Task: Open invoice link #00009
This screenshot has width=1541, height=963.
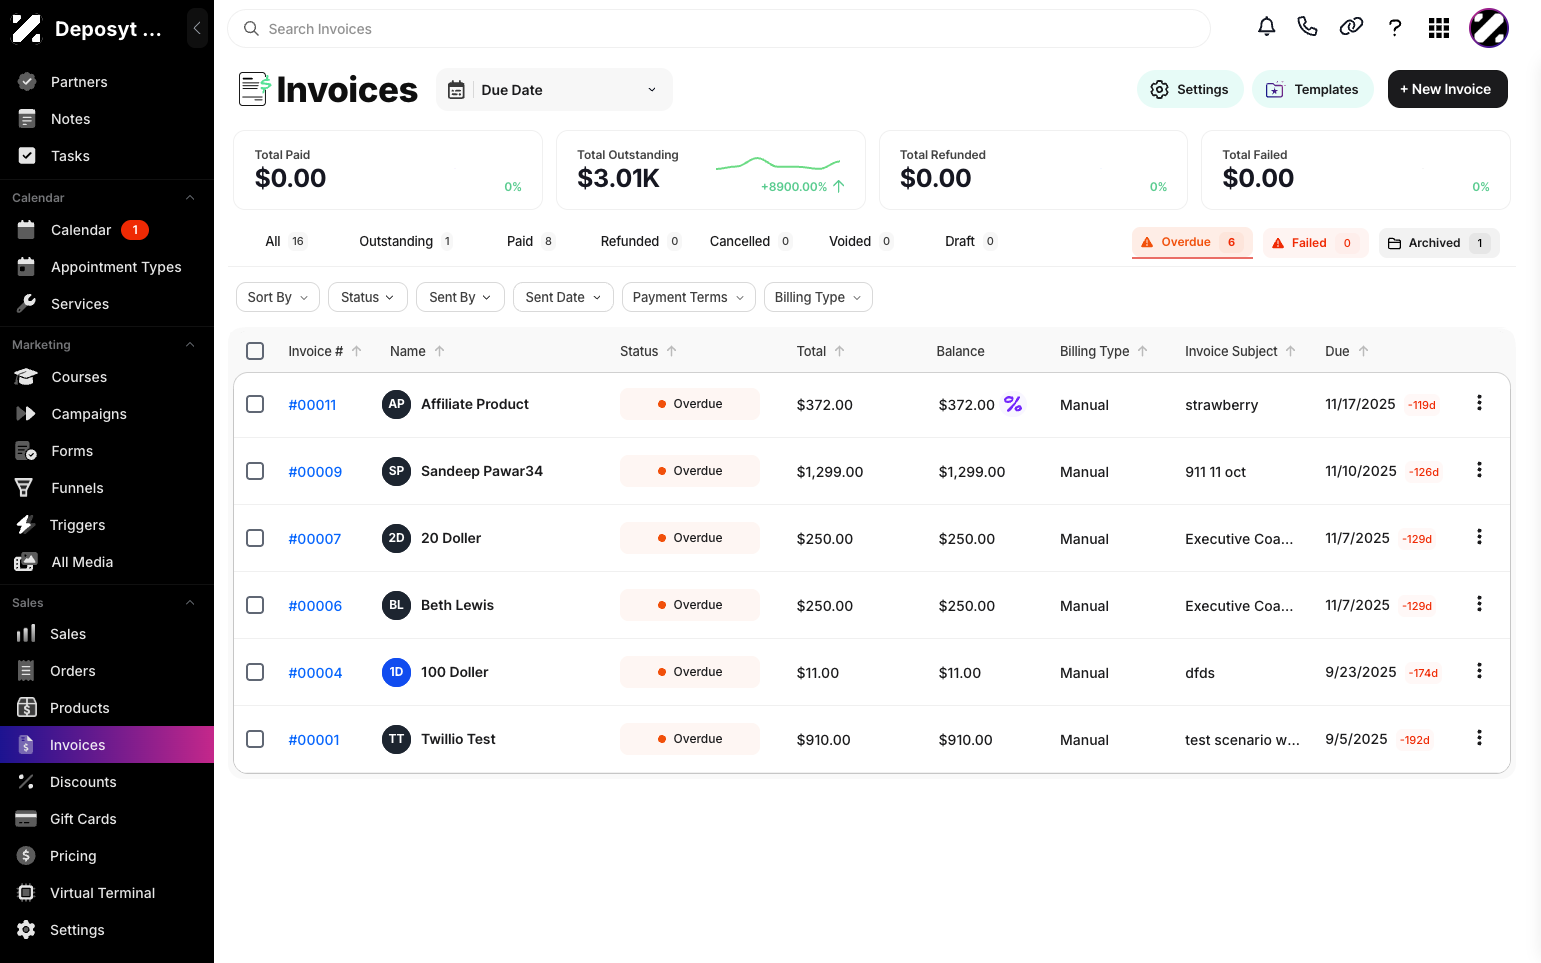Action: [x=315, y=472]
